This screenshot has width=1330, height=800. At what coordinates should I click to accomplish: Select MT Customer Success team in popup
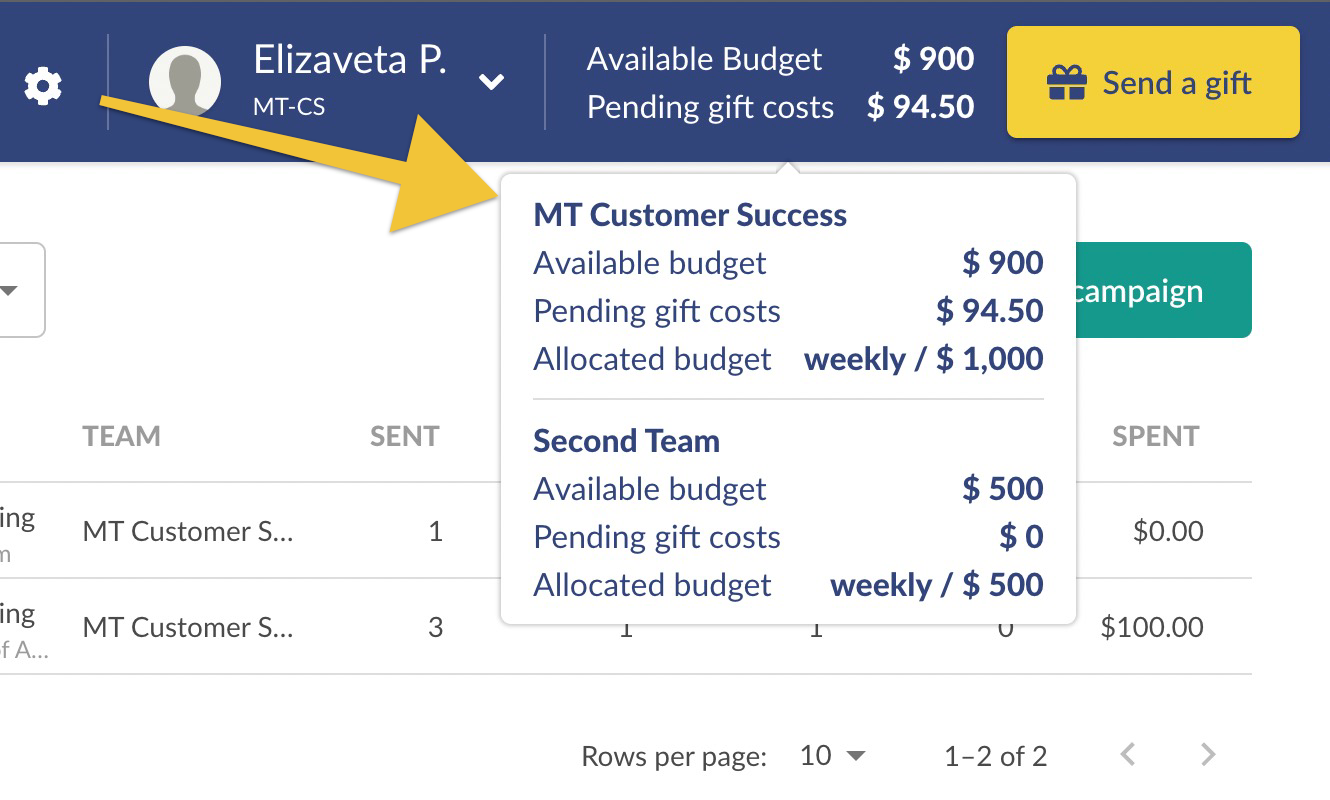coord(690,215)
